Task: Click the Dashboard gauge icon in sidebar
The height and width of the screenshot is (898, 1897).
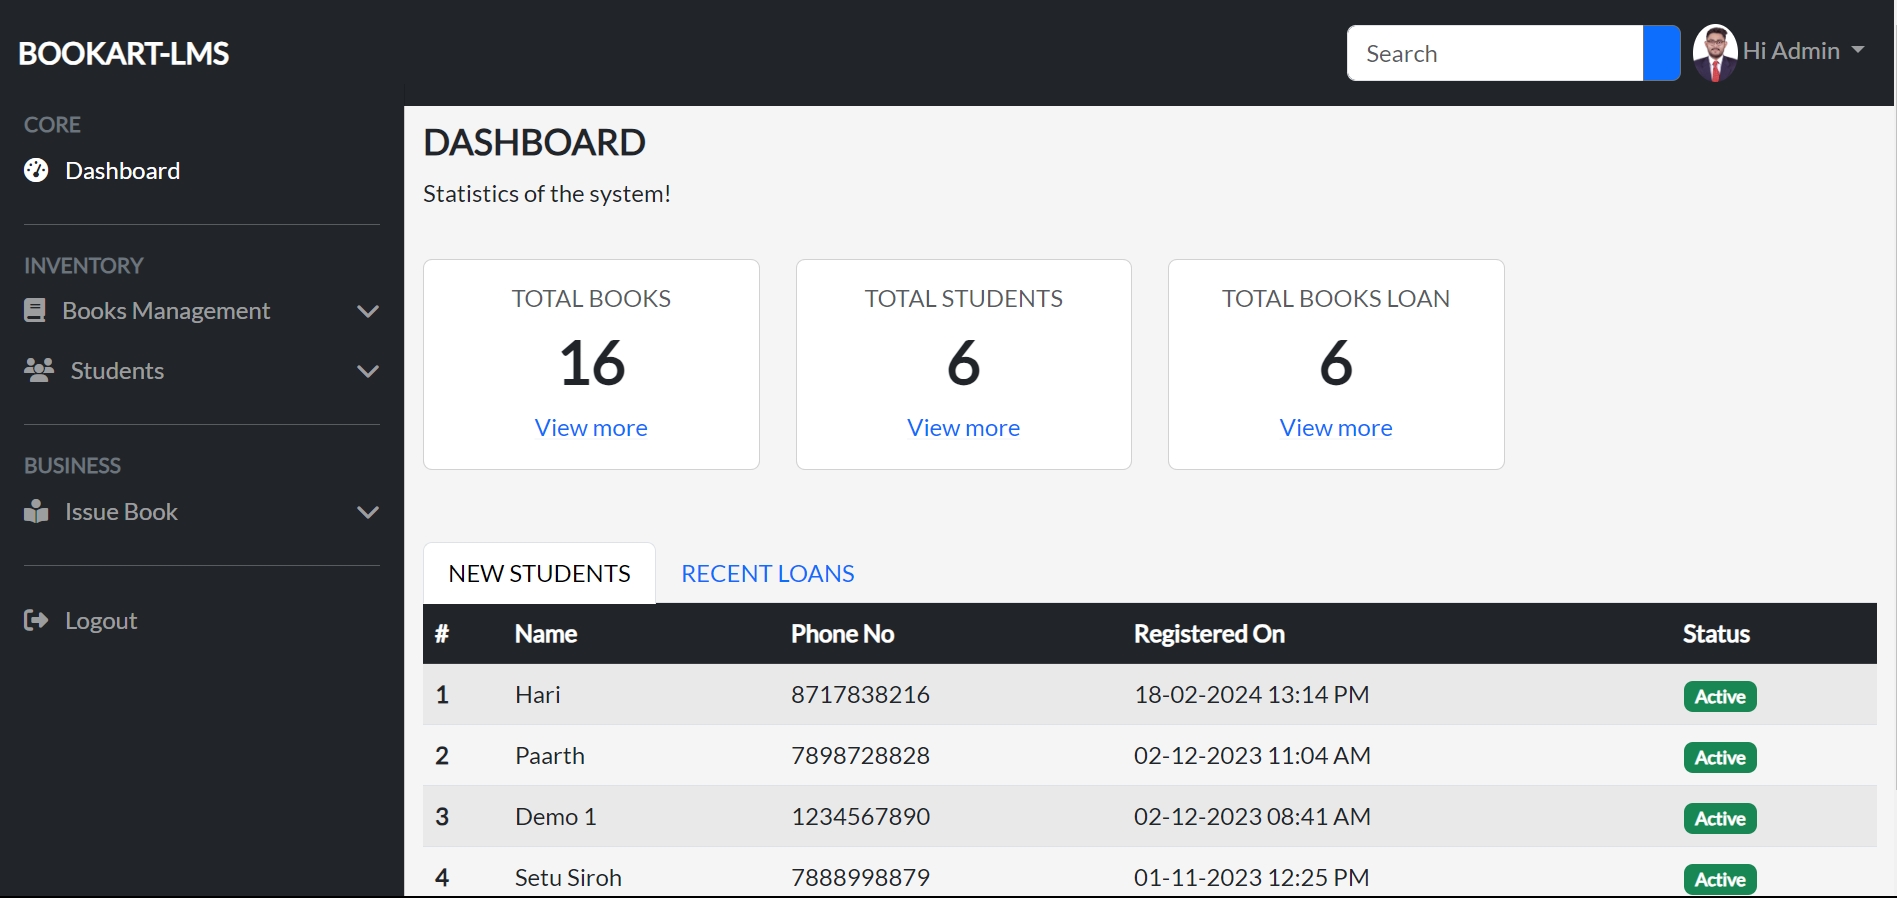Action: (36, 171)
